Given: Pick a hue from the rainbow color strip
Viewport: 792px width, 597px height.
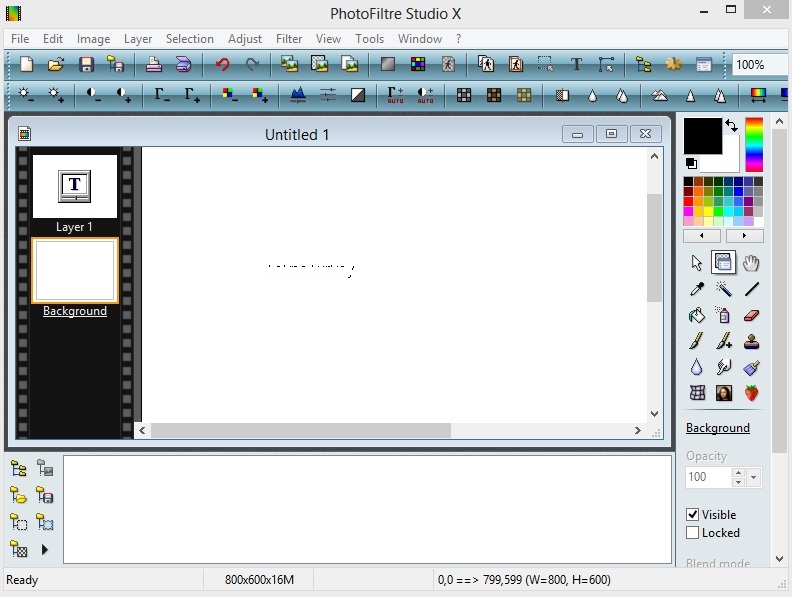Looking at the screenshot, I should click(754, 145).
